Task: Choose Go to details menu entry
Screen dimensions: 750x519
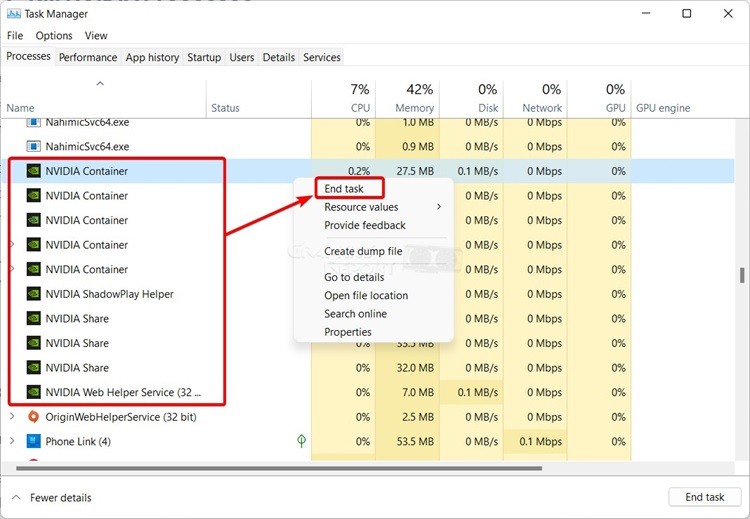Action: pos(354,277)
